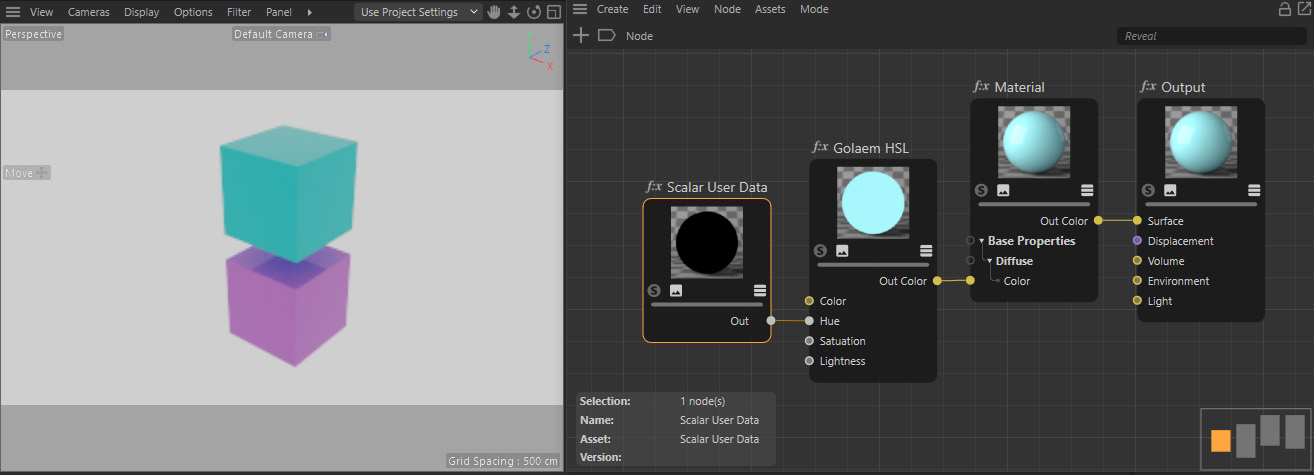The height and width of the screenshot is (475, 1314).
Task: Click the viewport dolly arrows icon
Action: pos(514,12)
